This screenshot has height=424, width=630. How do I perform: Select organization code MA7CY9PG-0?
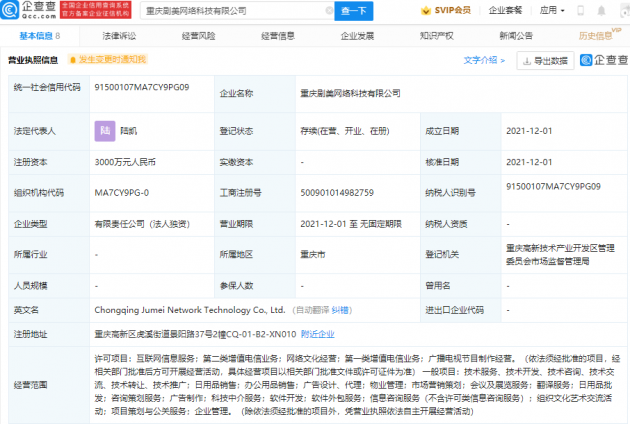click(x=121, y=193)
